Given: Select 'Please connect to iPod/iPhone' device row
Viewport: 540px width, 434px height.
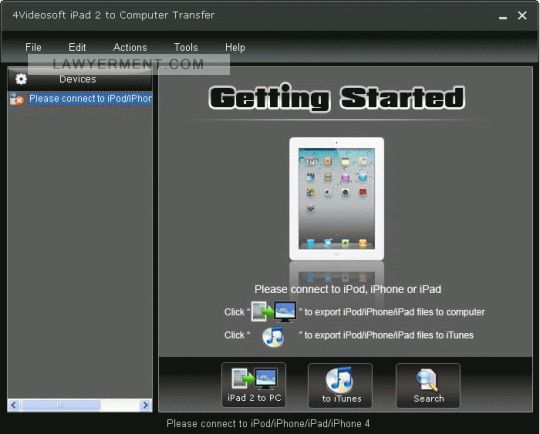Looking at the screenshot, I should tap(81, 99).
